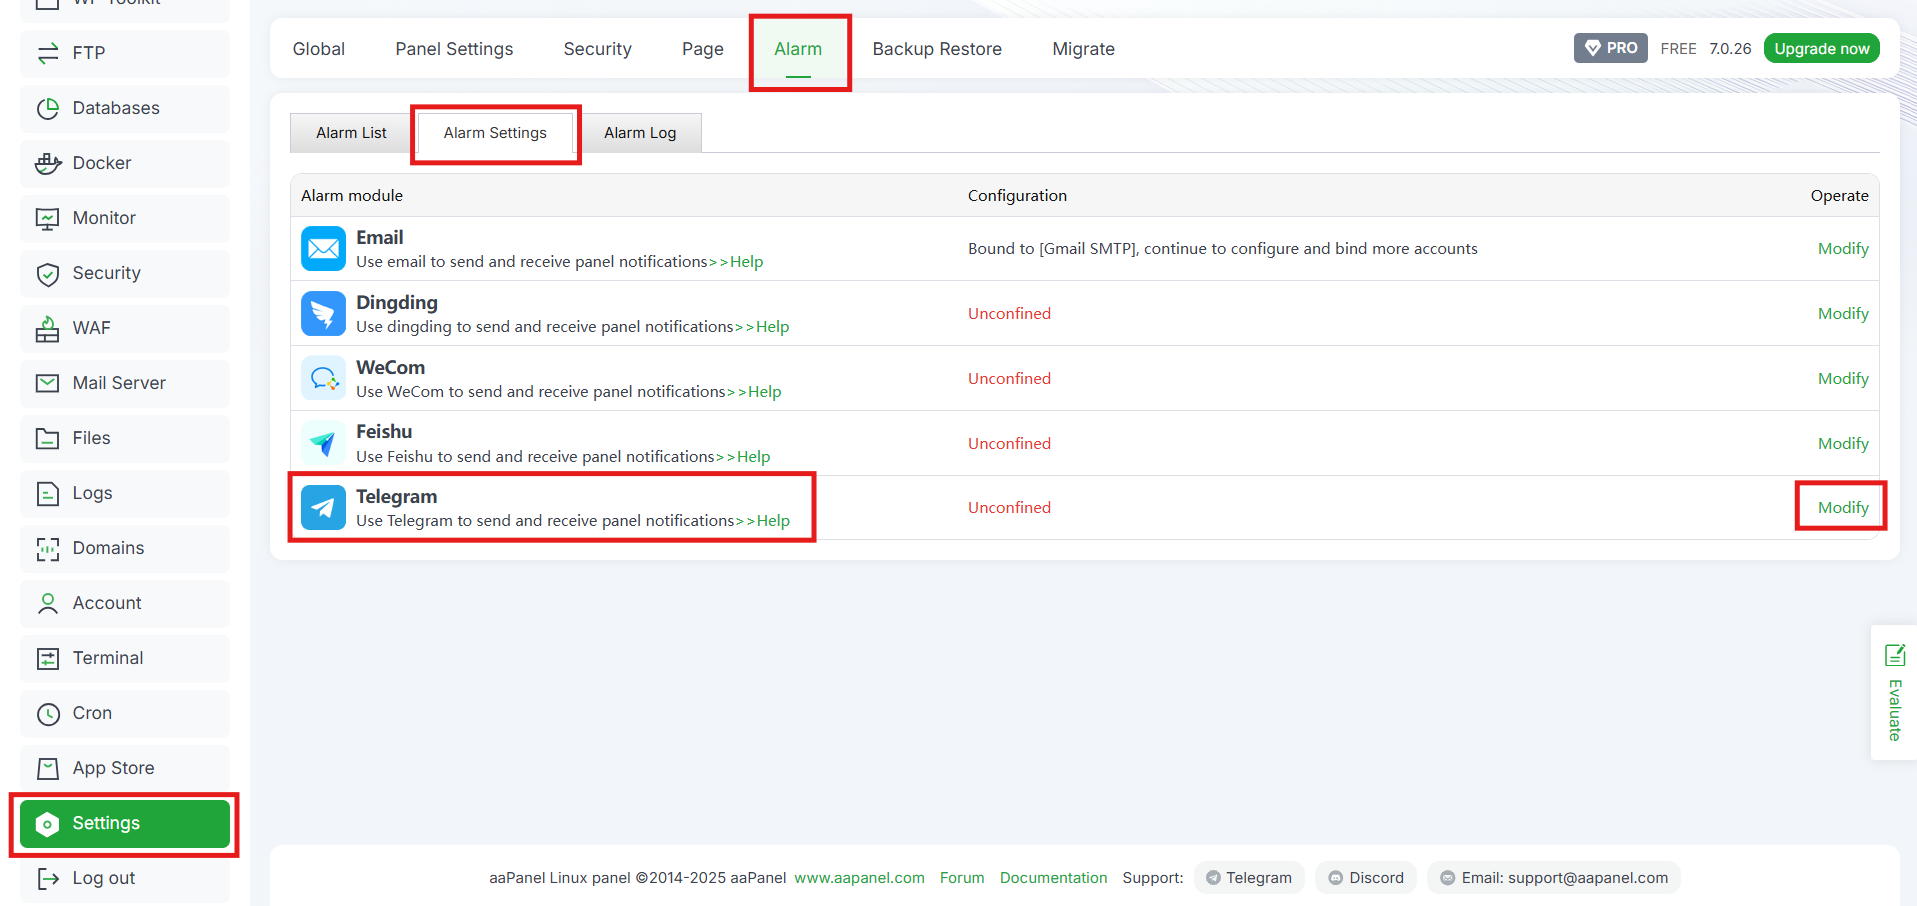The height and width of the screenshot is (906, 1917).
Task: Modify the Feishu alarm configuration
Action: tap(1843, 443)
